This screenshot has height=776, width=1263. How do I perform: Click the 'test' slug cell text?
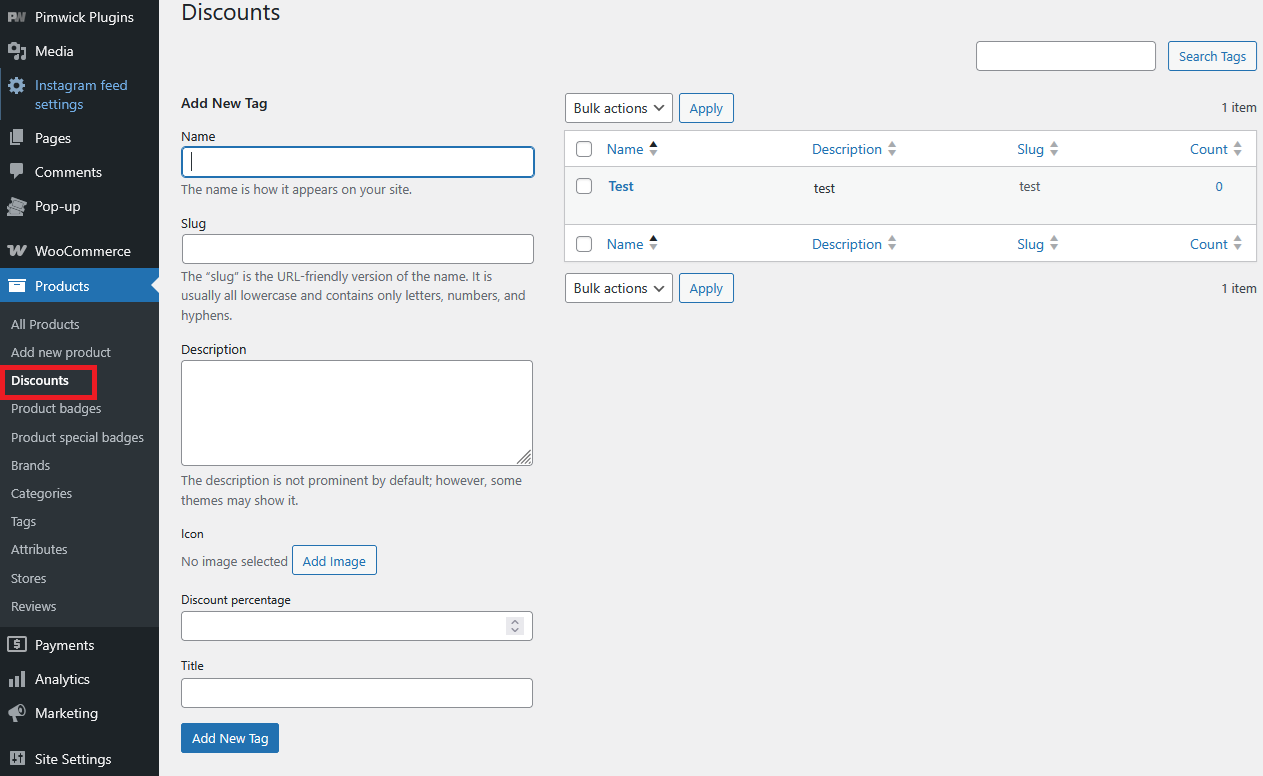coord(1030,186)
